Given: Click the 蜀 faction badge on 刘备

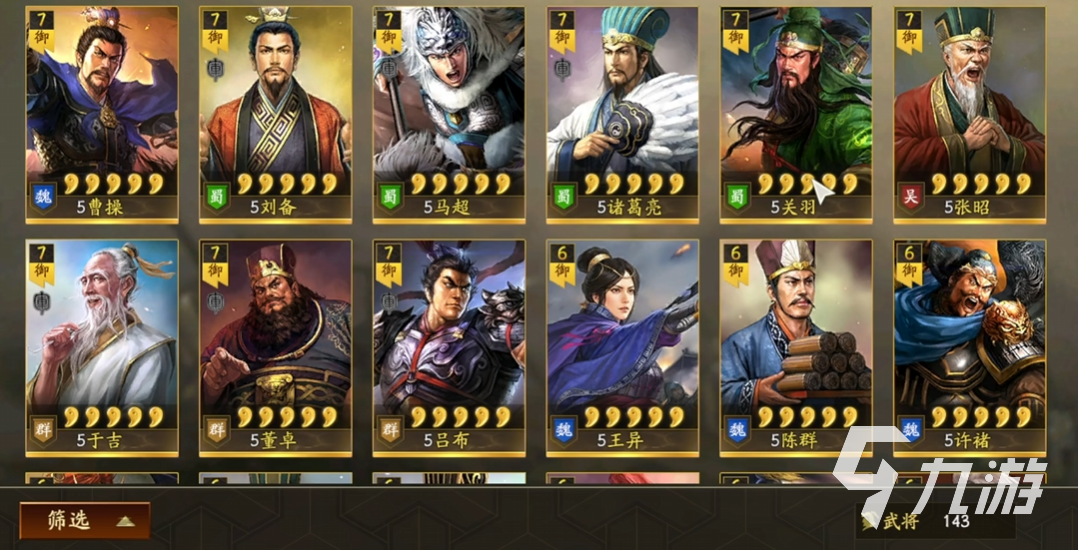Looking at the screenshot, I should click(x=217, y=196).
